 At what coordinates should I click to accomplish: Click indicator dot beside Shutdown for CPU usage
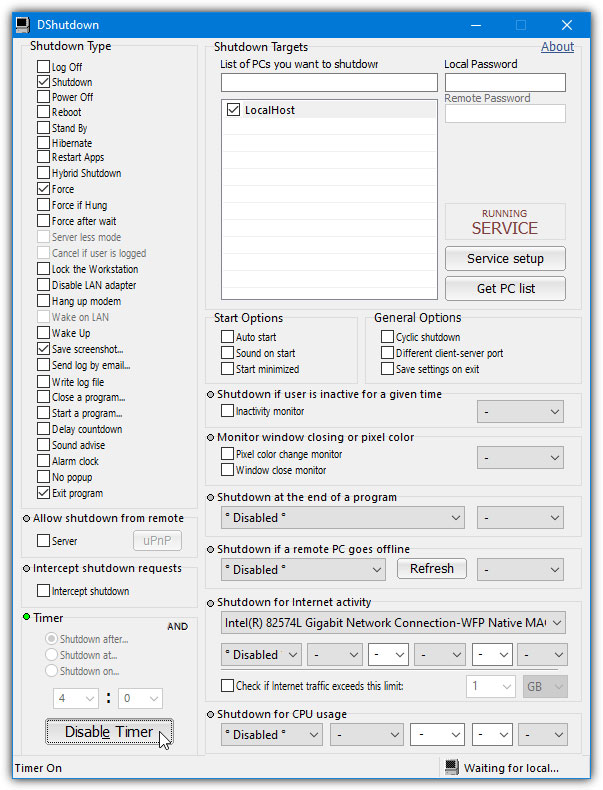pos(210,715)
